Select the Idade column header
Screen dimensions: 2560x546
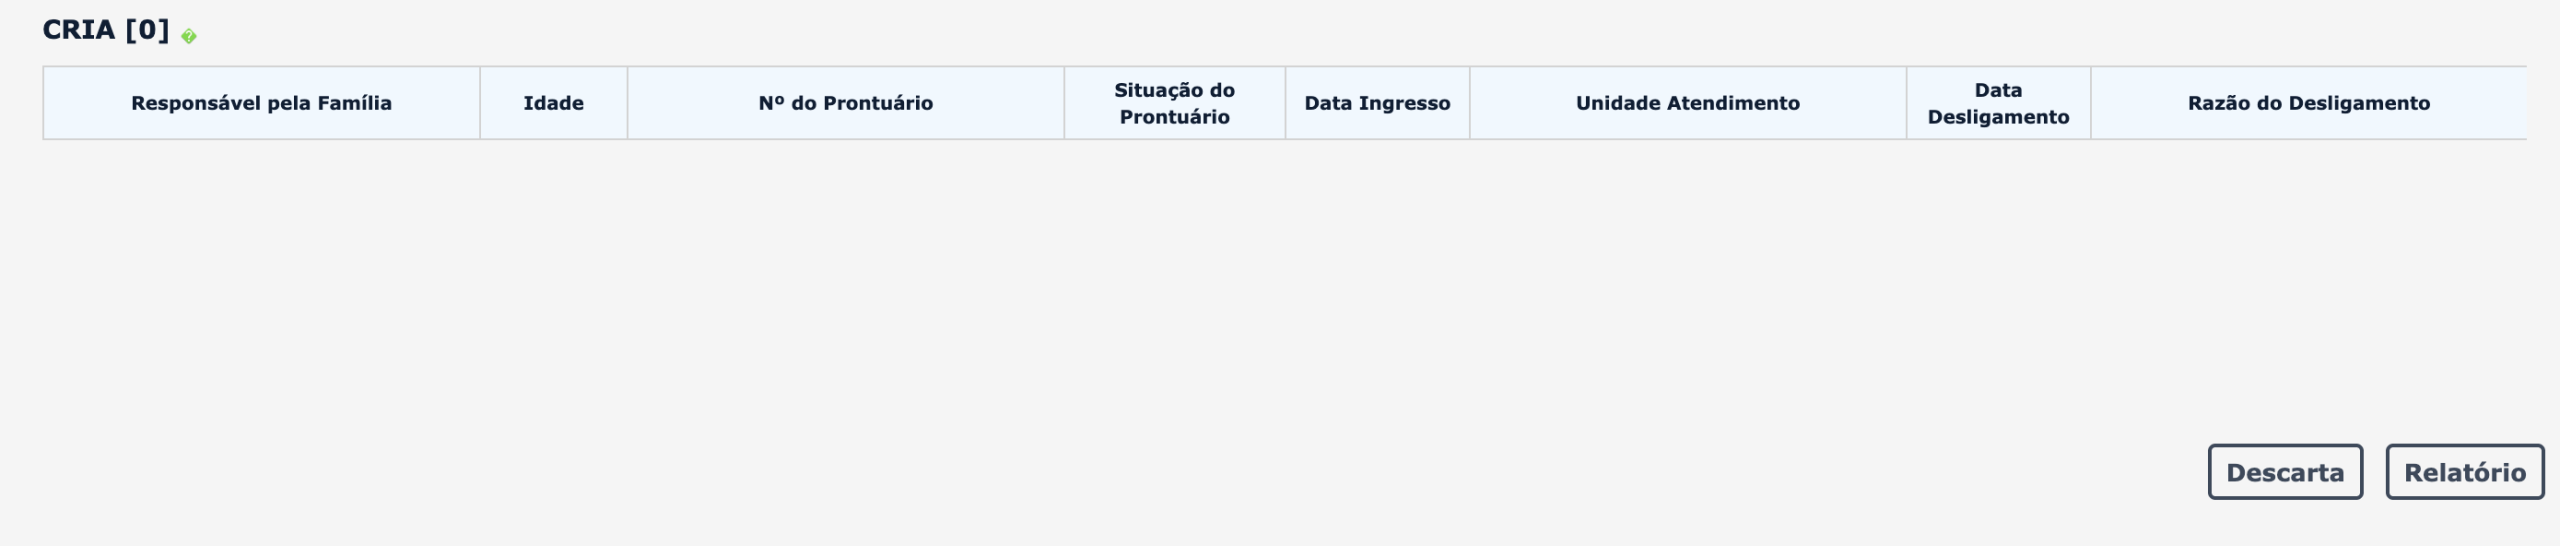click(553, 103)
